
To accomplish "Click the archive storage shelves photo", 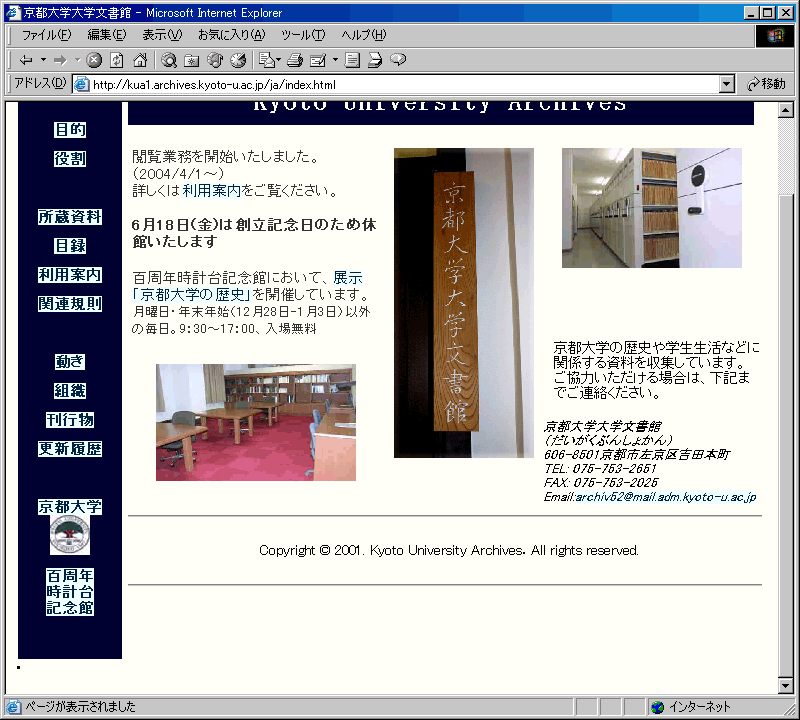I will coord(652,208).
